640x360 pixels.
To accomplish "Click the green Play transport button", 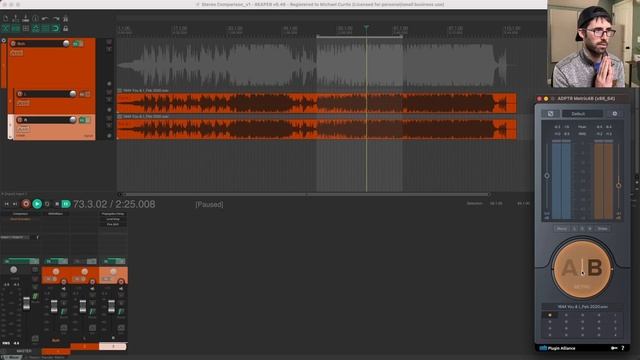I will coord(37,203).
